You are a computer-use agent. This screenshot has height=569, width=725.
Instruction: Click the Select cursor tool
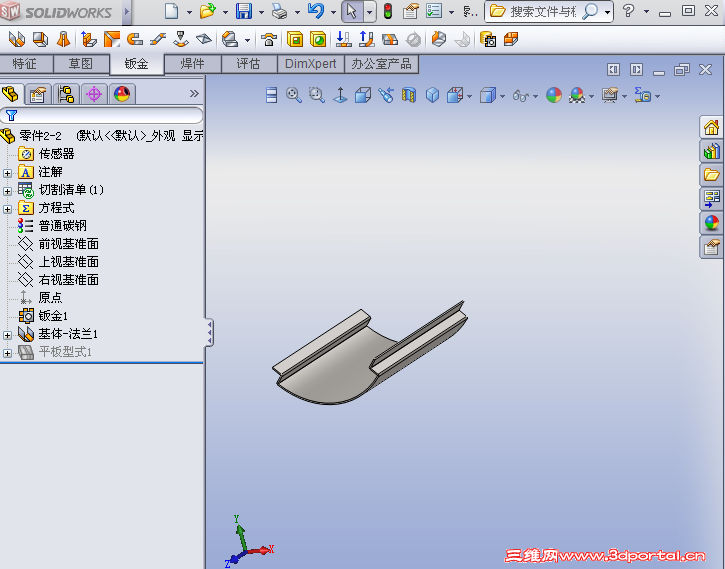coord(351,11)
